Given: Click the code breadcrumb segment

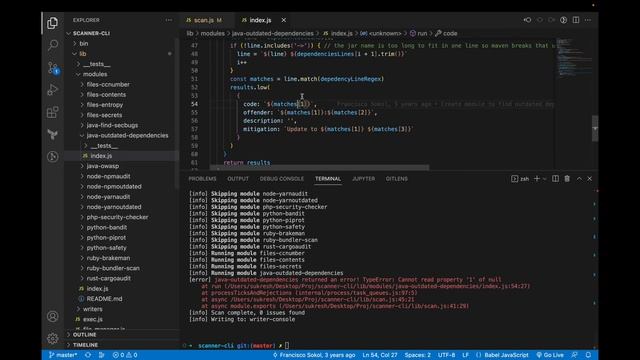Looking at the screenshot, I should pos(446,33).
